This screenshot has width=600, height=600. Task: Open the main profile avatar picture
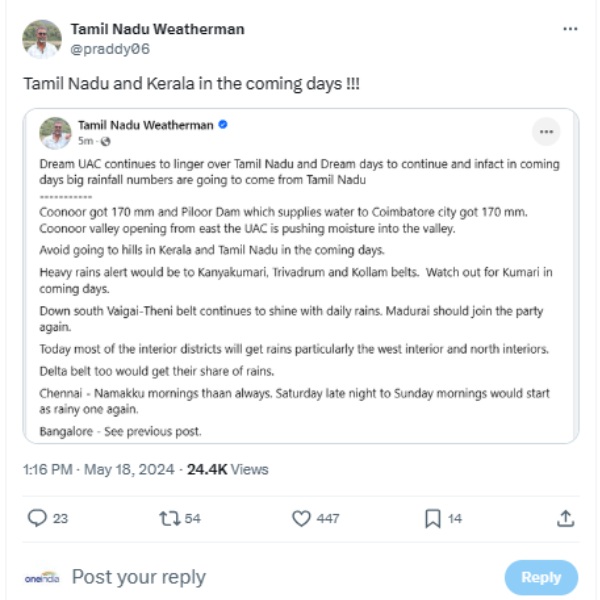click(x=42, y=39)
